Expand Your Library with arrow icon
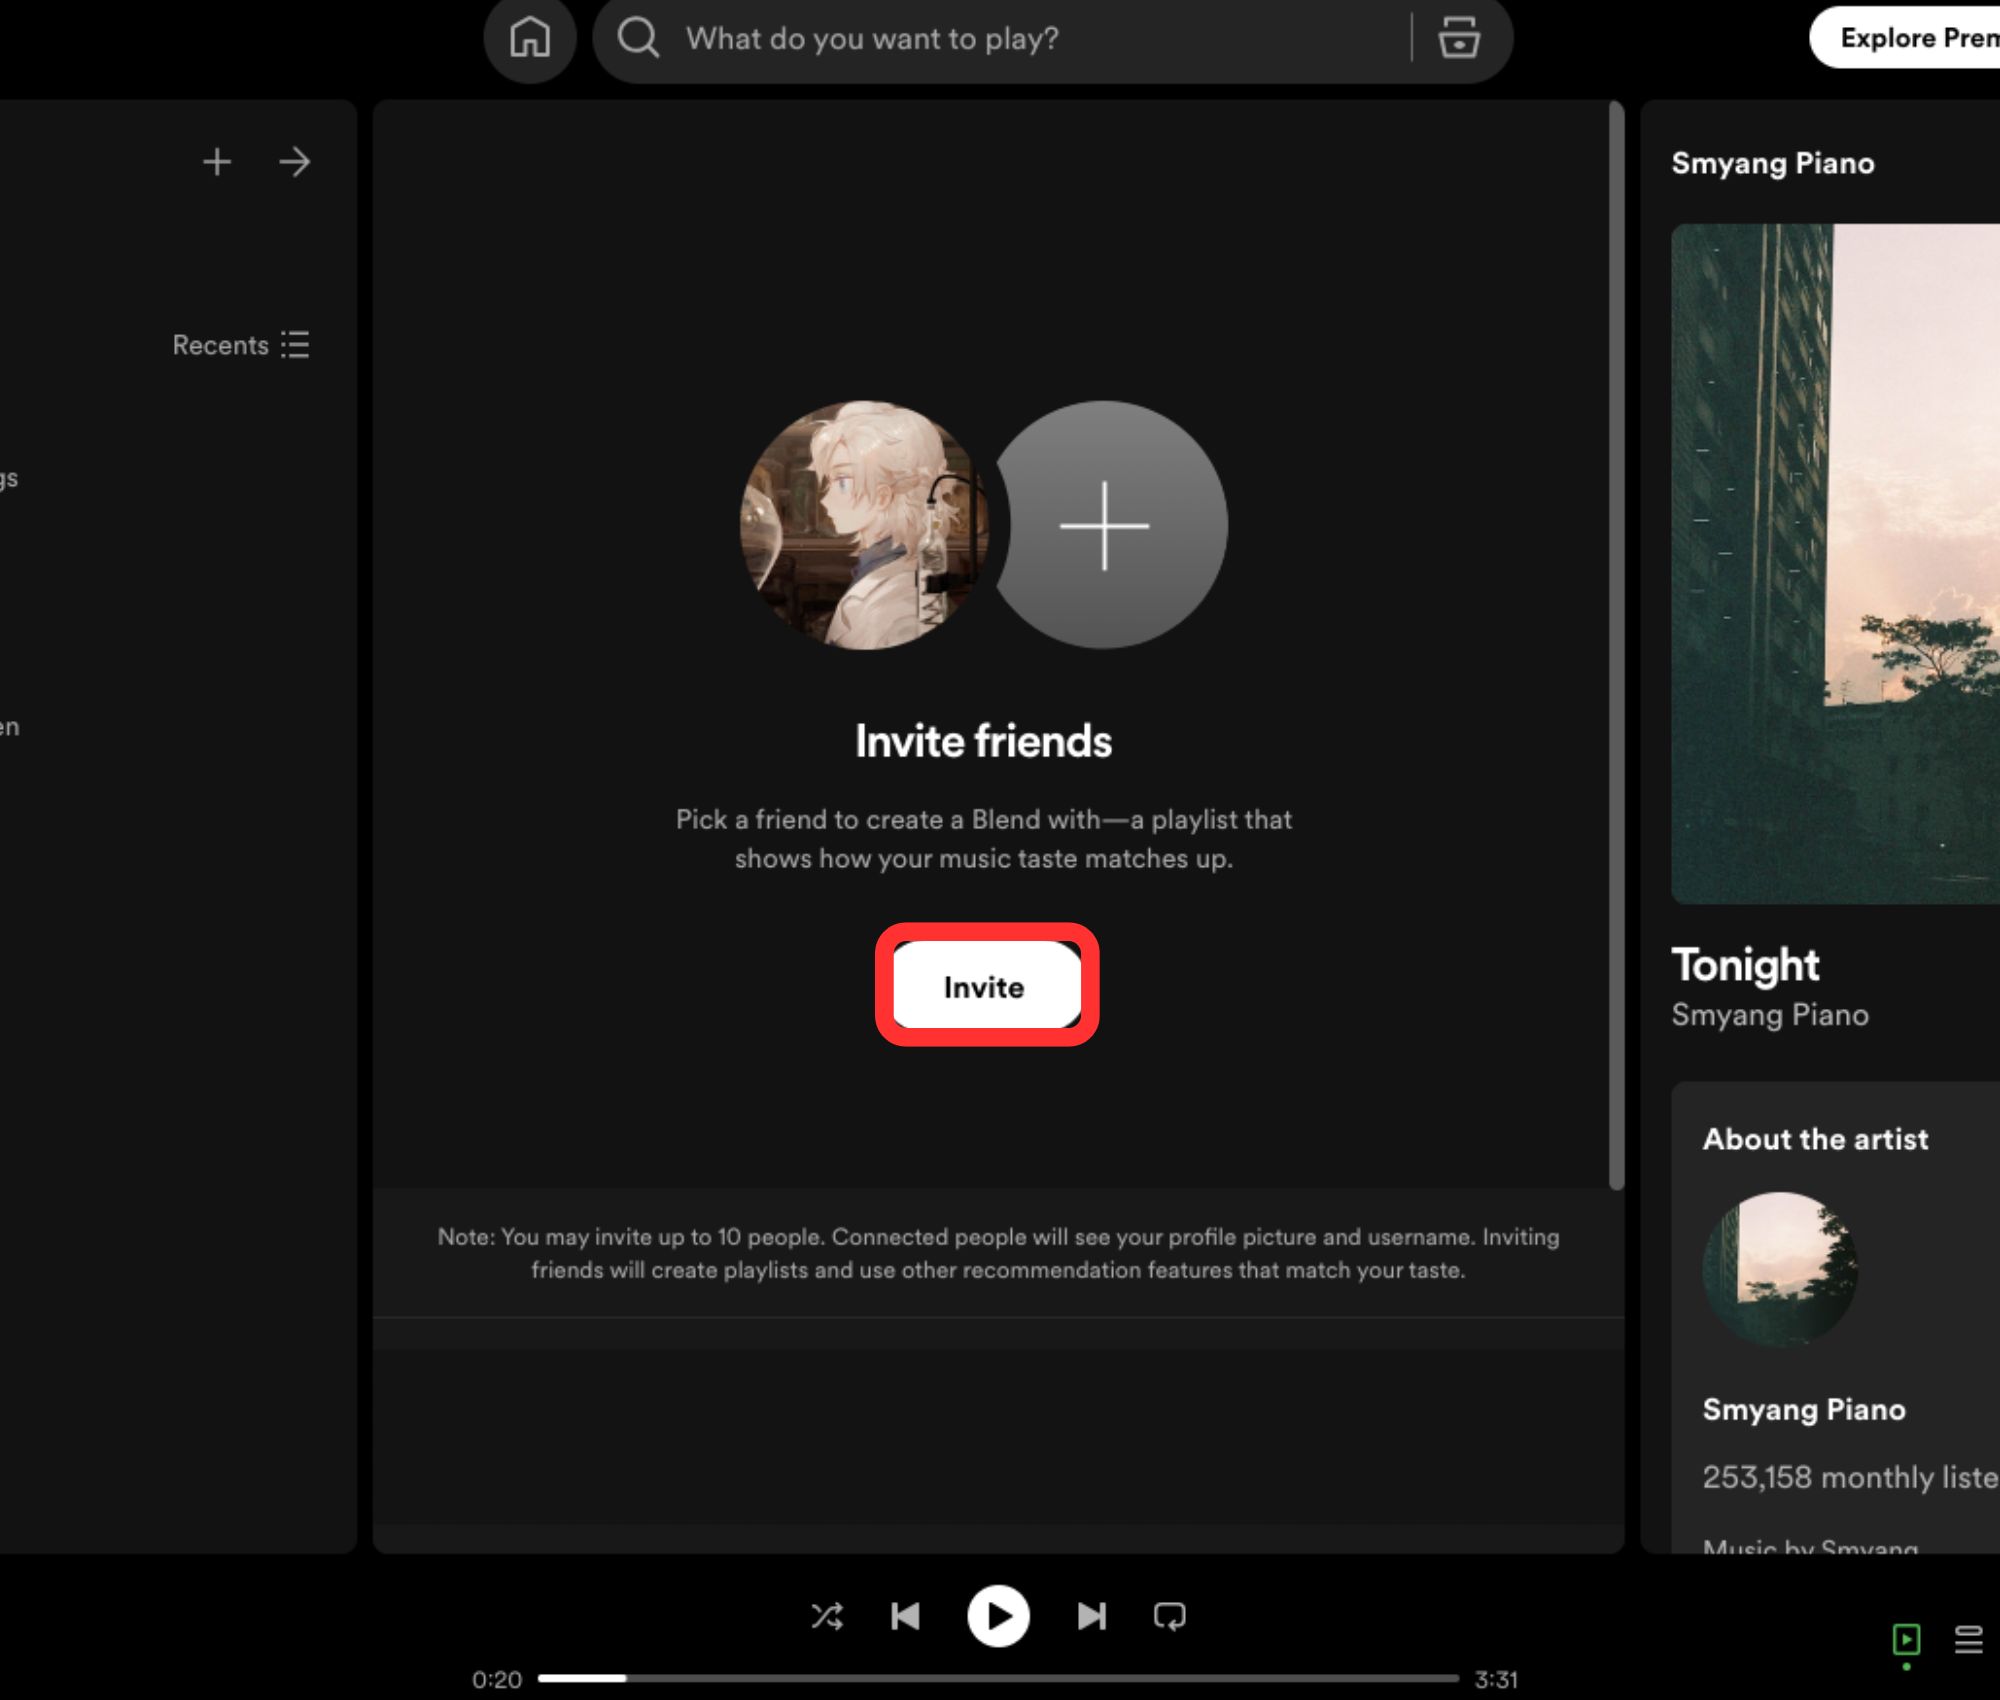This screenshot has height=1700, width=2000. pyautogui.click(x=295, y=162)
